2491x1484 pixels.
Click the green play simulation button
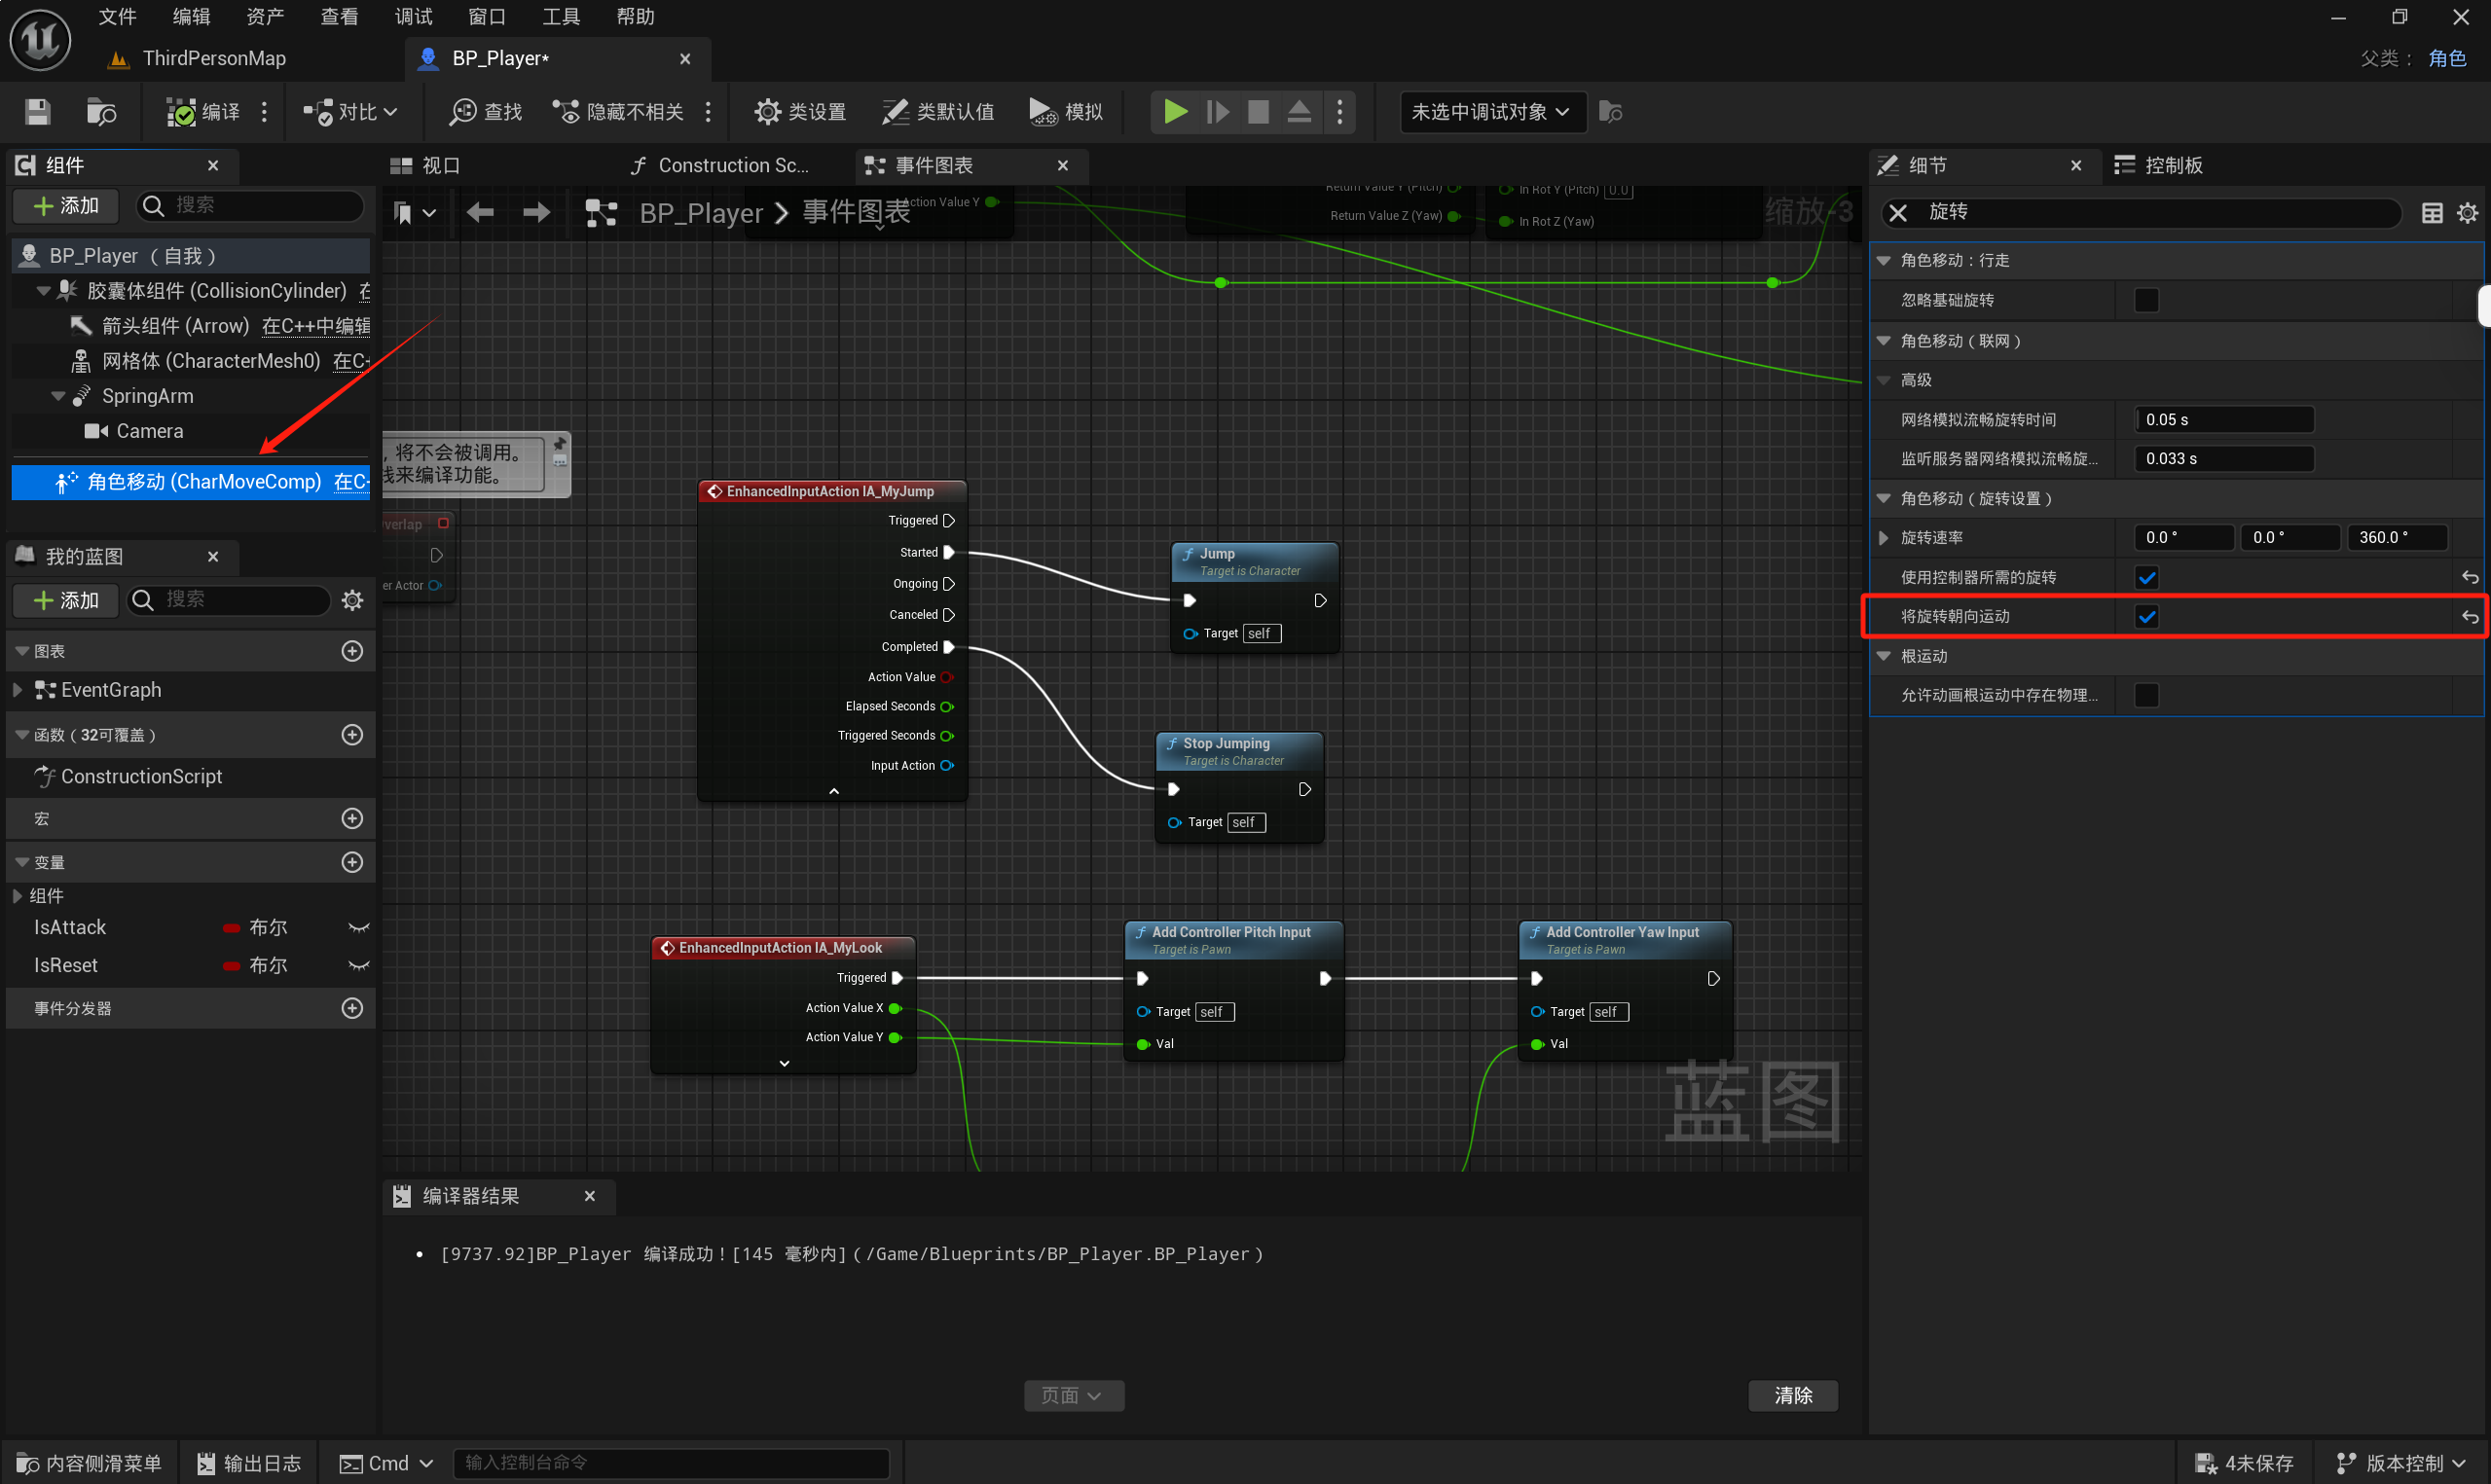click(x=1175, y=112)
